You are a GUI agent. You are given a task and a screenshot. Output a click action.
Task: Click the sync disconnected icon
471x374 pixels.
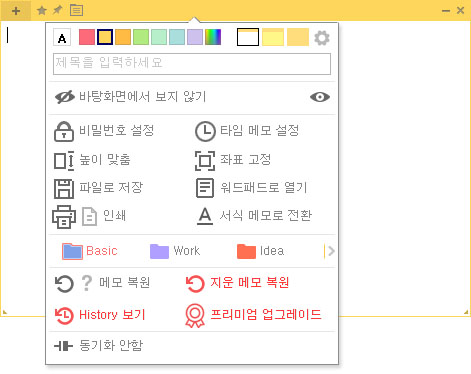(63, 346)
